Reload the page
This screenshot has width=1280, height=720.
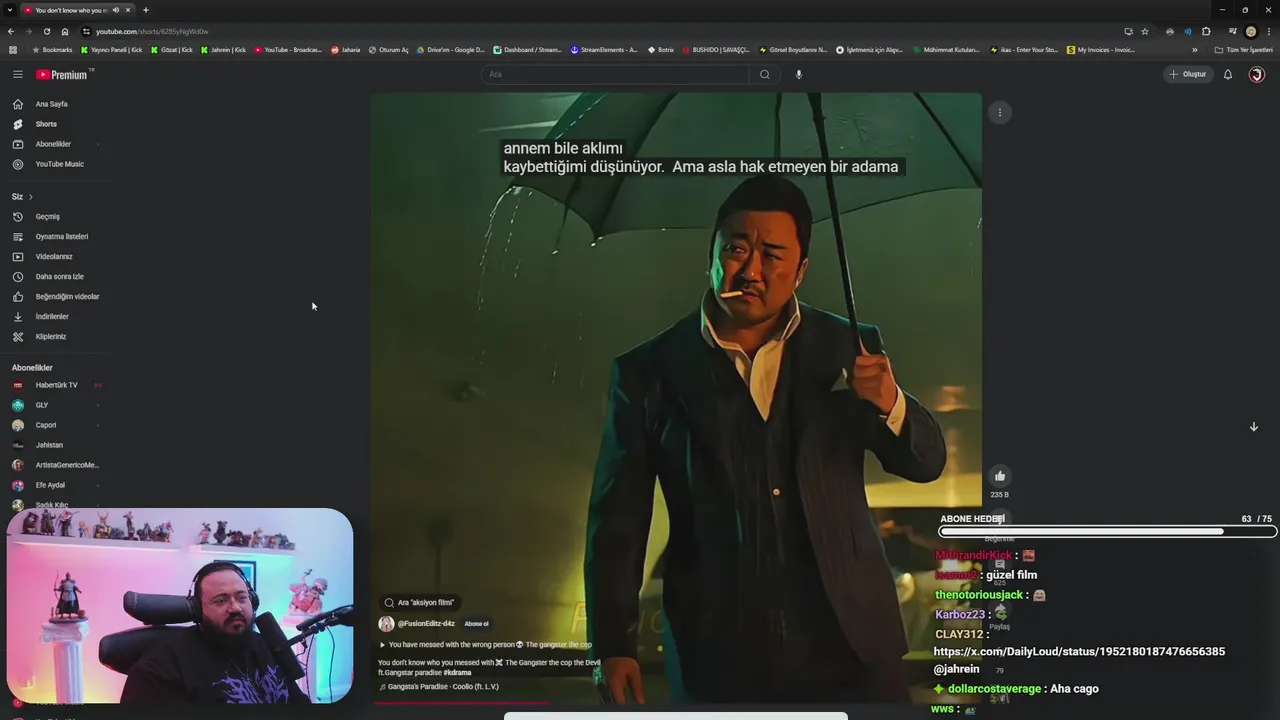(47, 31)
